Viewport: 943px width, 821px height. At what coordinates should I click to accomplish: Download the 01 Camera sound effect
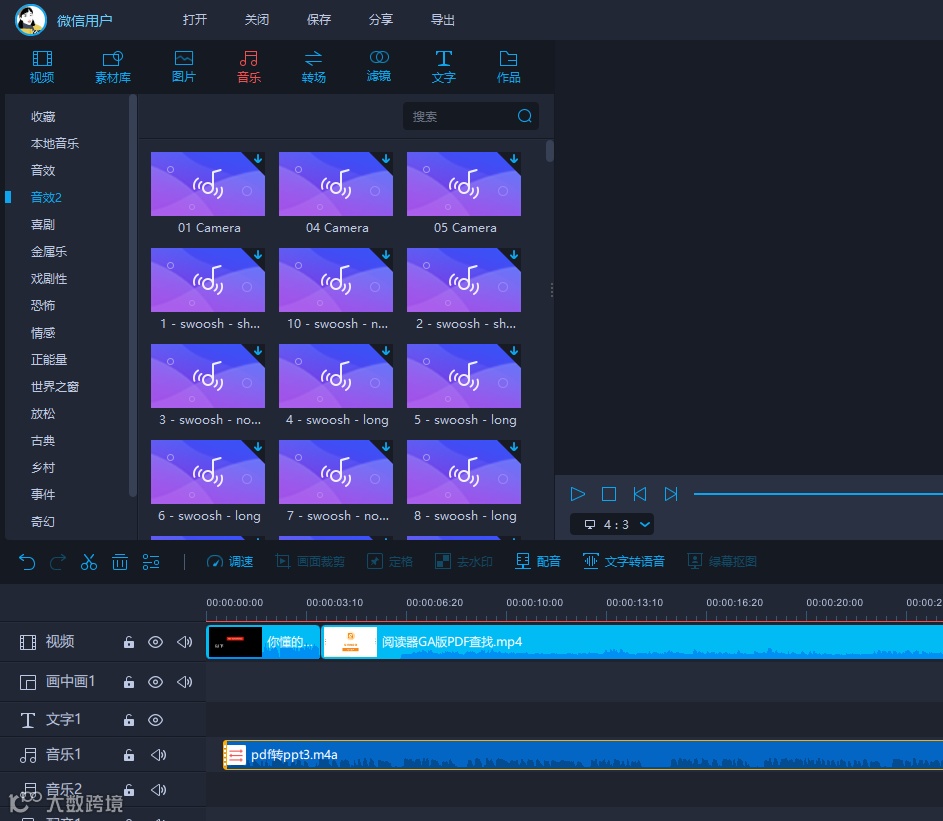[258, 159]
